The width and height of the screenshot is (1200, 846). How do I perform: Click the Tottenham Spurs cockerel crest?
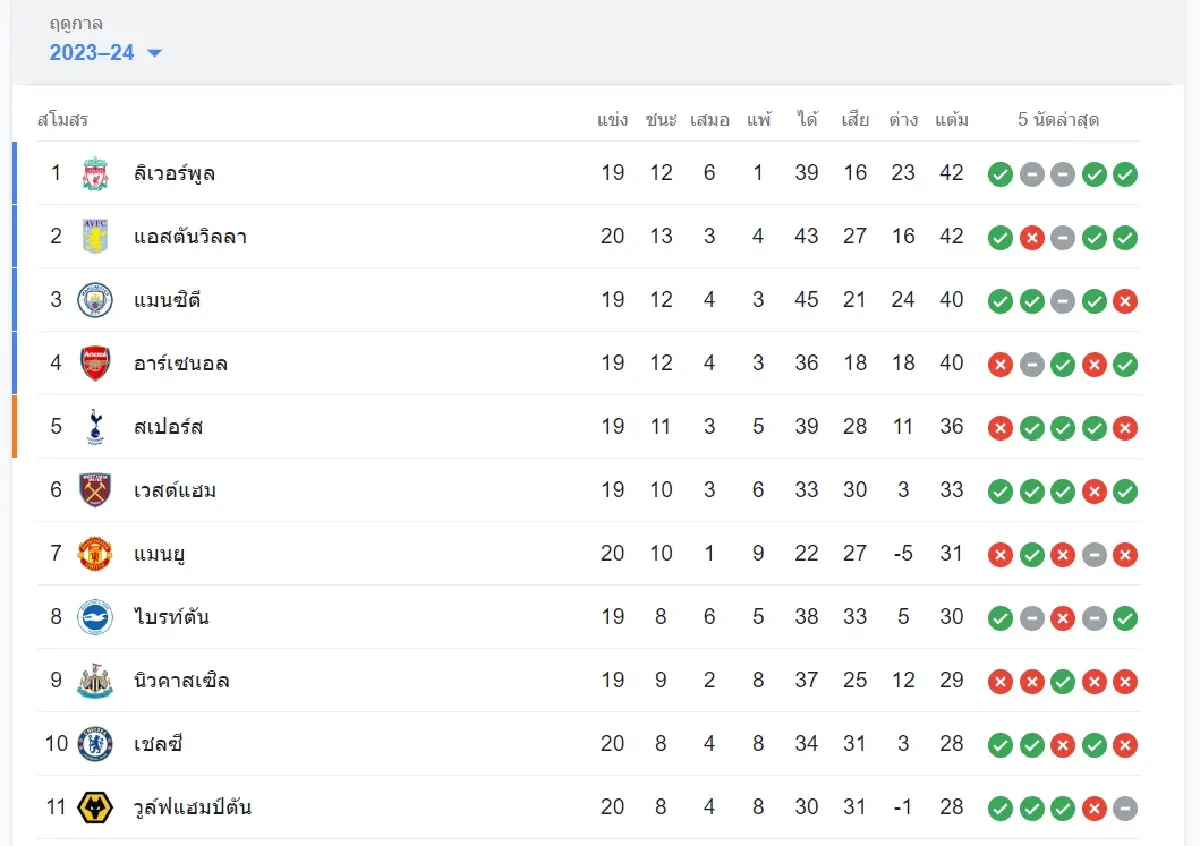95,427
